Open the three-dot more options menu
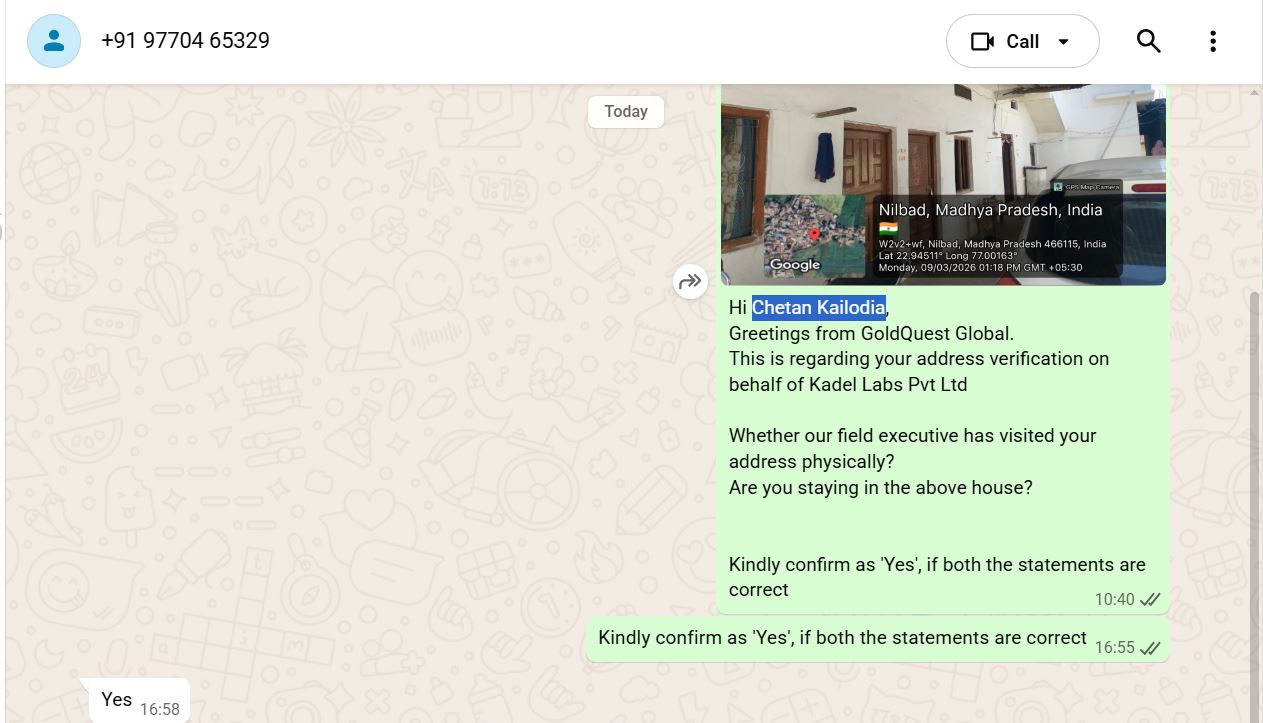 (1212, 41)
